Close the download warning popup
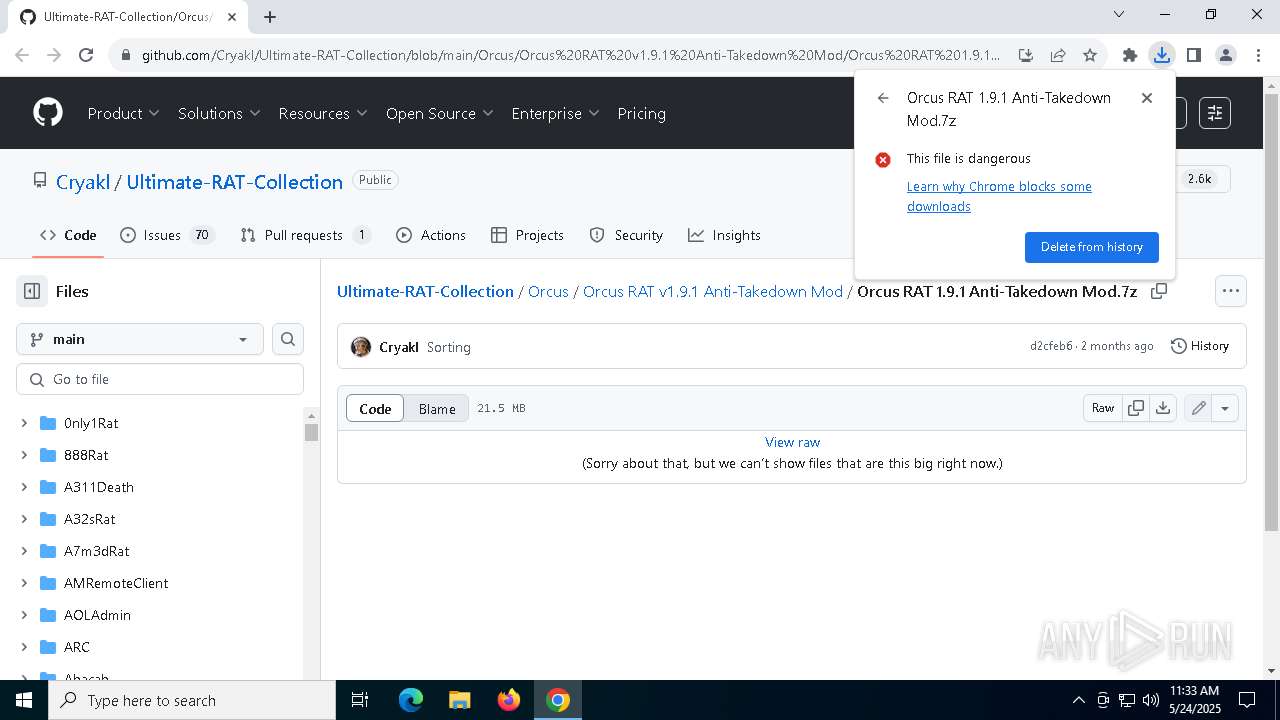 1147,98
